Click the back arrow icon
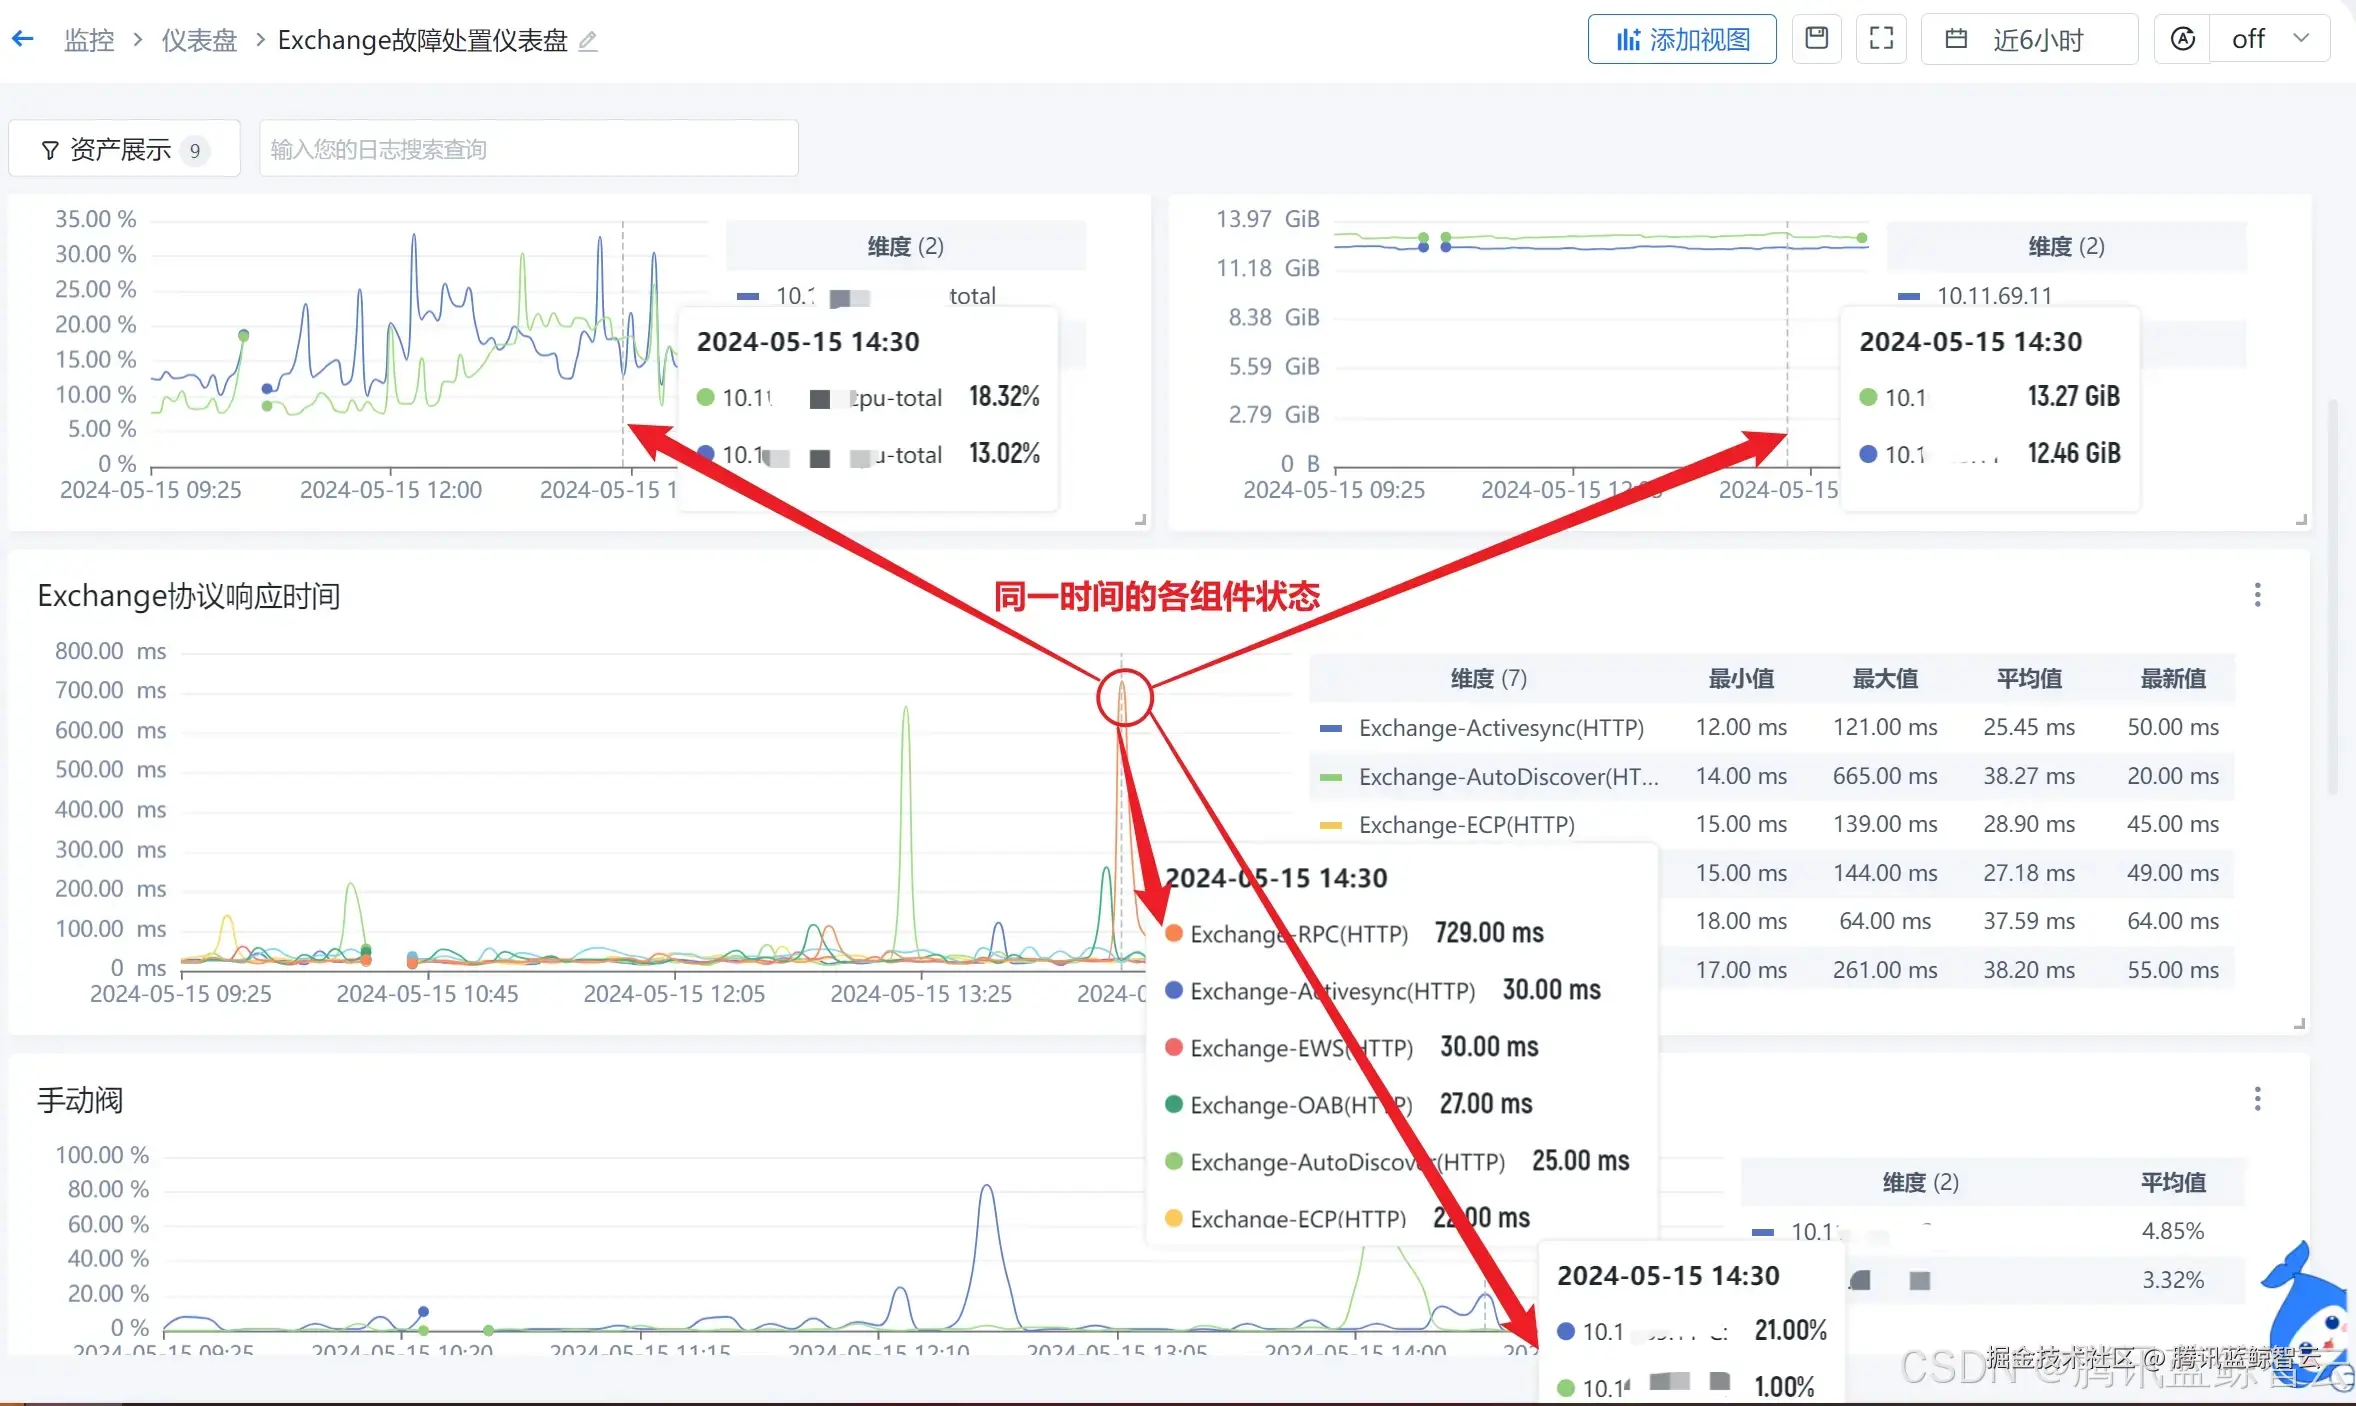The height and width of the screenshot is (1406, 2356). point(23,39)
